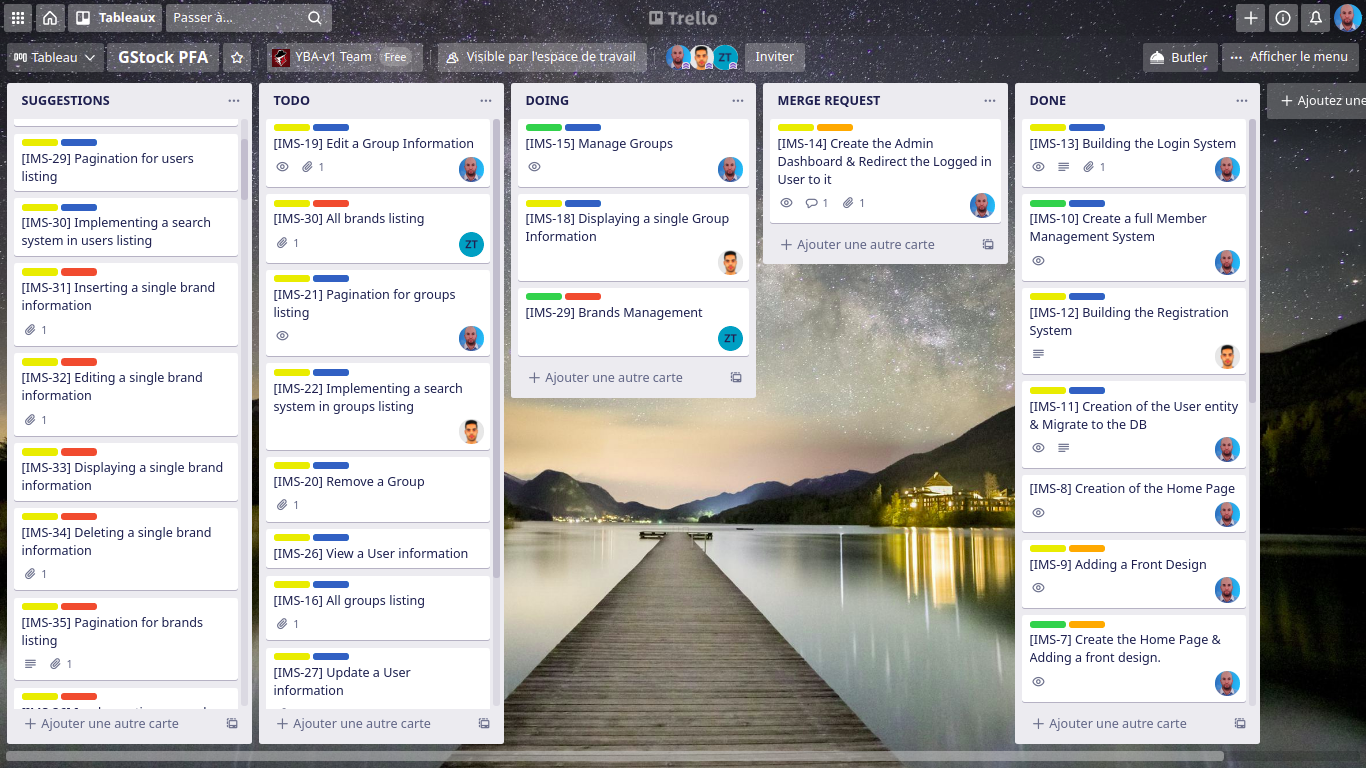Open the Butler automation button
Viewport: 1366px width, 768px height.
1179,58
